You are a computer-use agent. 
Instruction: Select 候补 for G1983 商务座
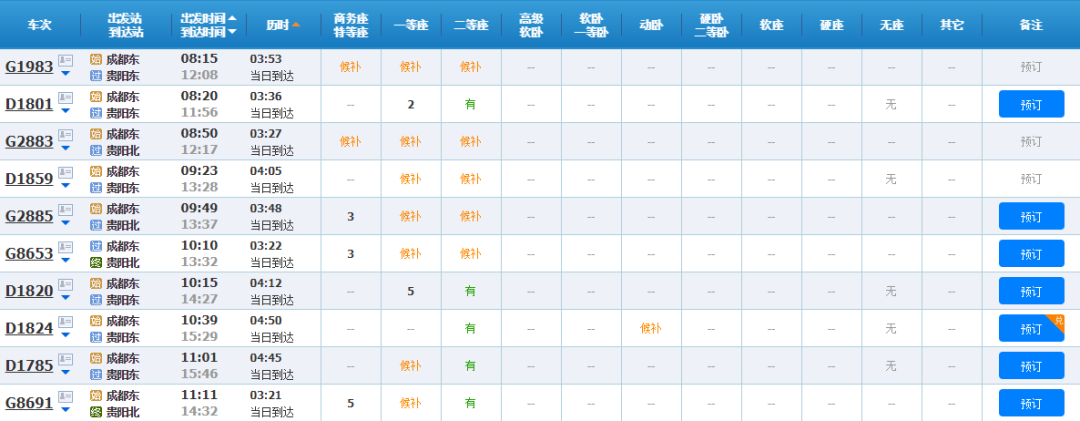tap(351, 67)
